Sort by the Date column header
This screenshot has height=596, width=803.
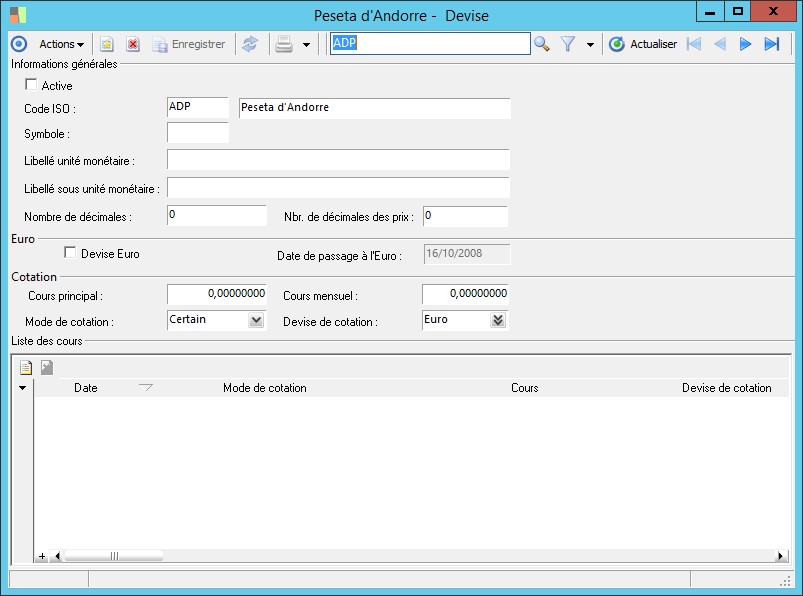click(86, 388)
